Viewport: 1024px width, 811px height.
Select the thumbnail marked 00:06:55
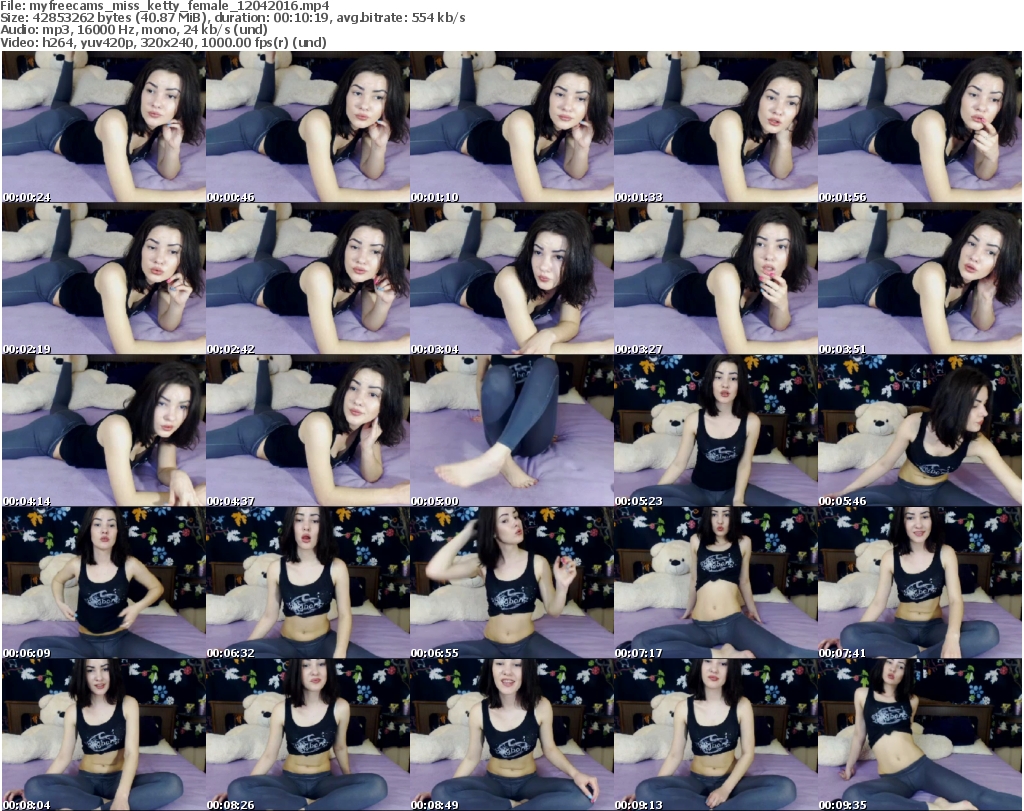pyautogui.click(x=511, y=583)
